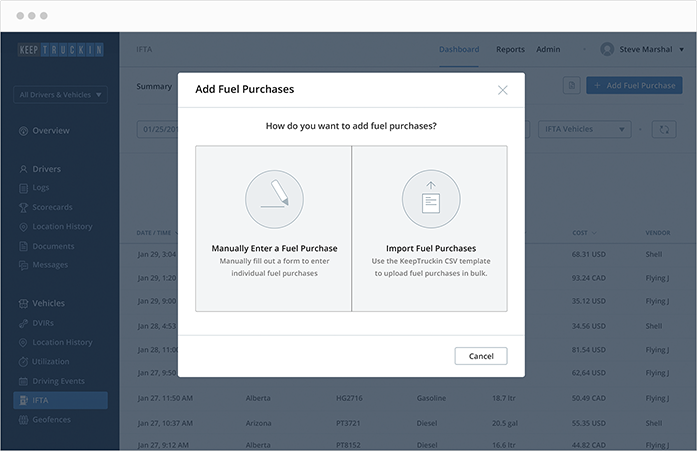
Task: Select the Summary tab
Action: (154, 86)
